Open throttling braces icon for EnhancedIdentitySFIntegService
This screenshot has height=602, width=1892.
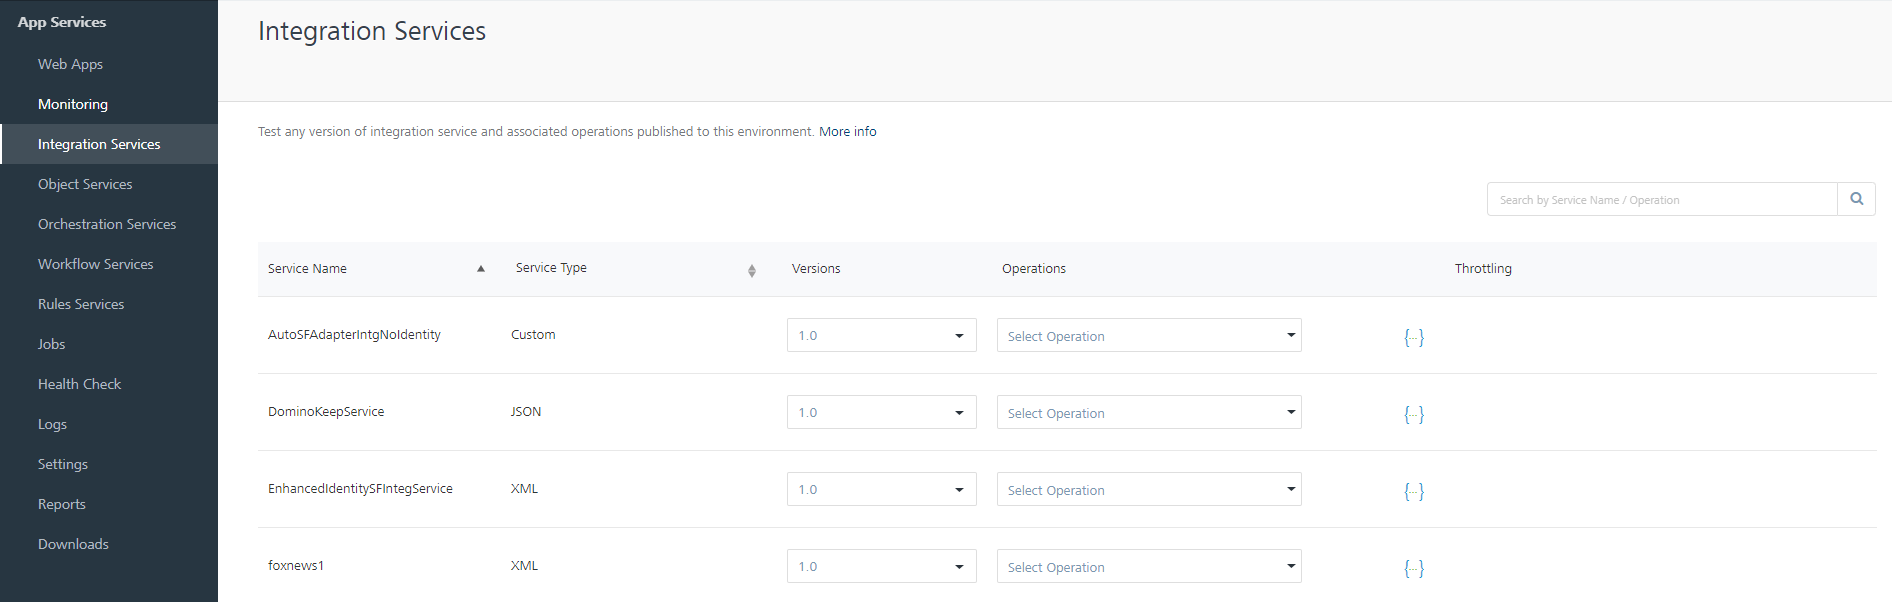pos(1413,491)
